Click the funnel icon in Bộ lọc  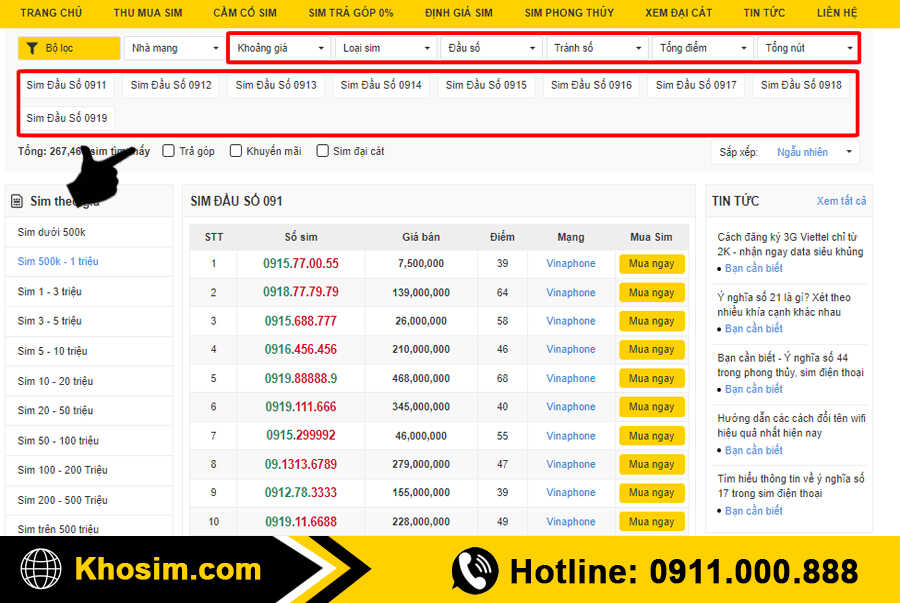click(x=32, y=48)
